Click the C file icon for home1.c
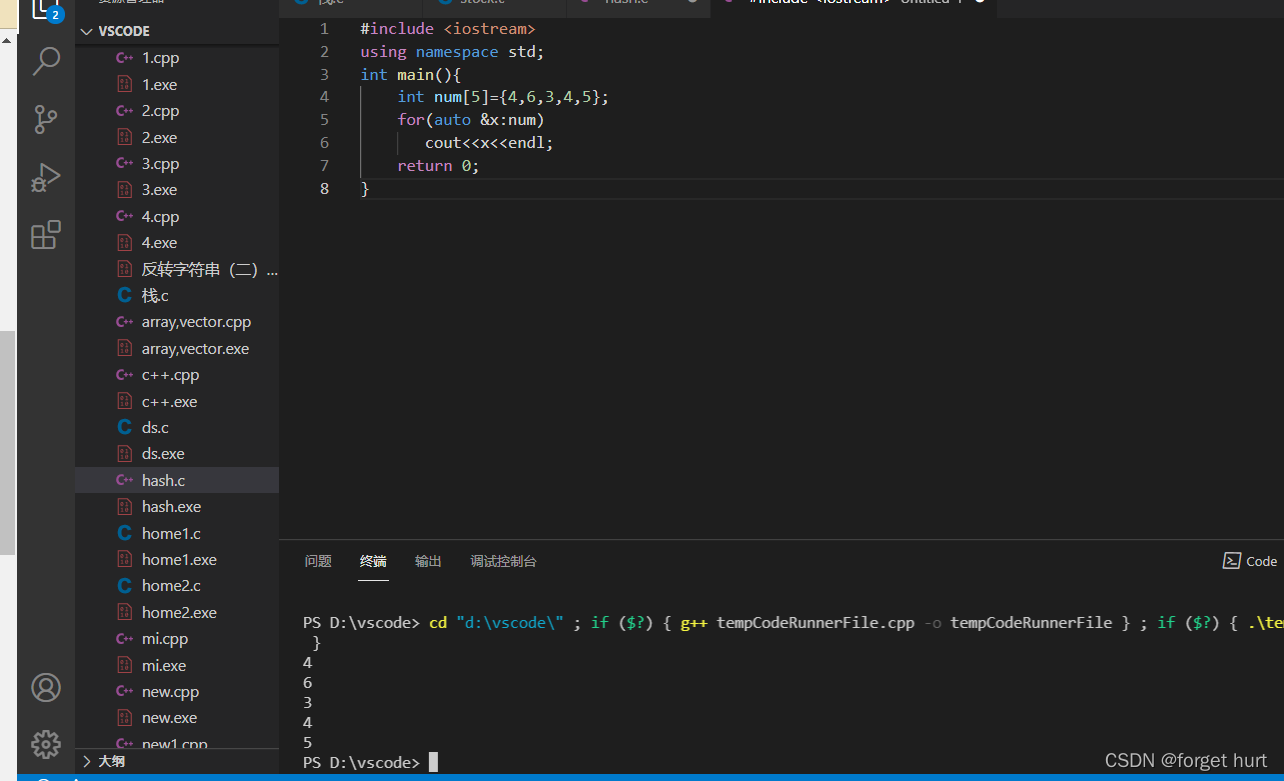The width and height of the screenshot is (1284, 781). 125,533
